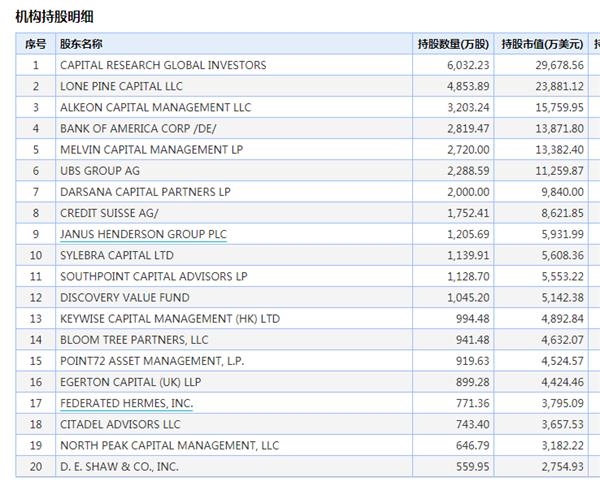Click D. E. SHAW & CO., INC. entry
The width and height of the screenshot is (600, 486).
click(x=119, y=467)
